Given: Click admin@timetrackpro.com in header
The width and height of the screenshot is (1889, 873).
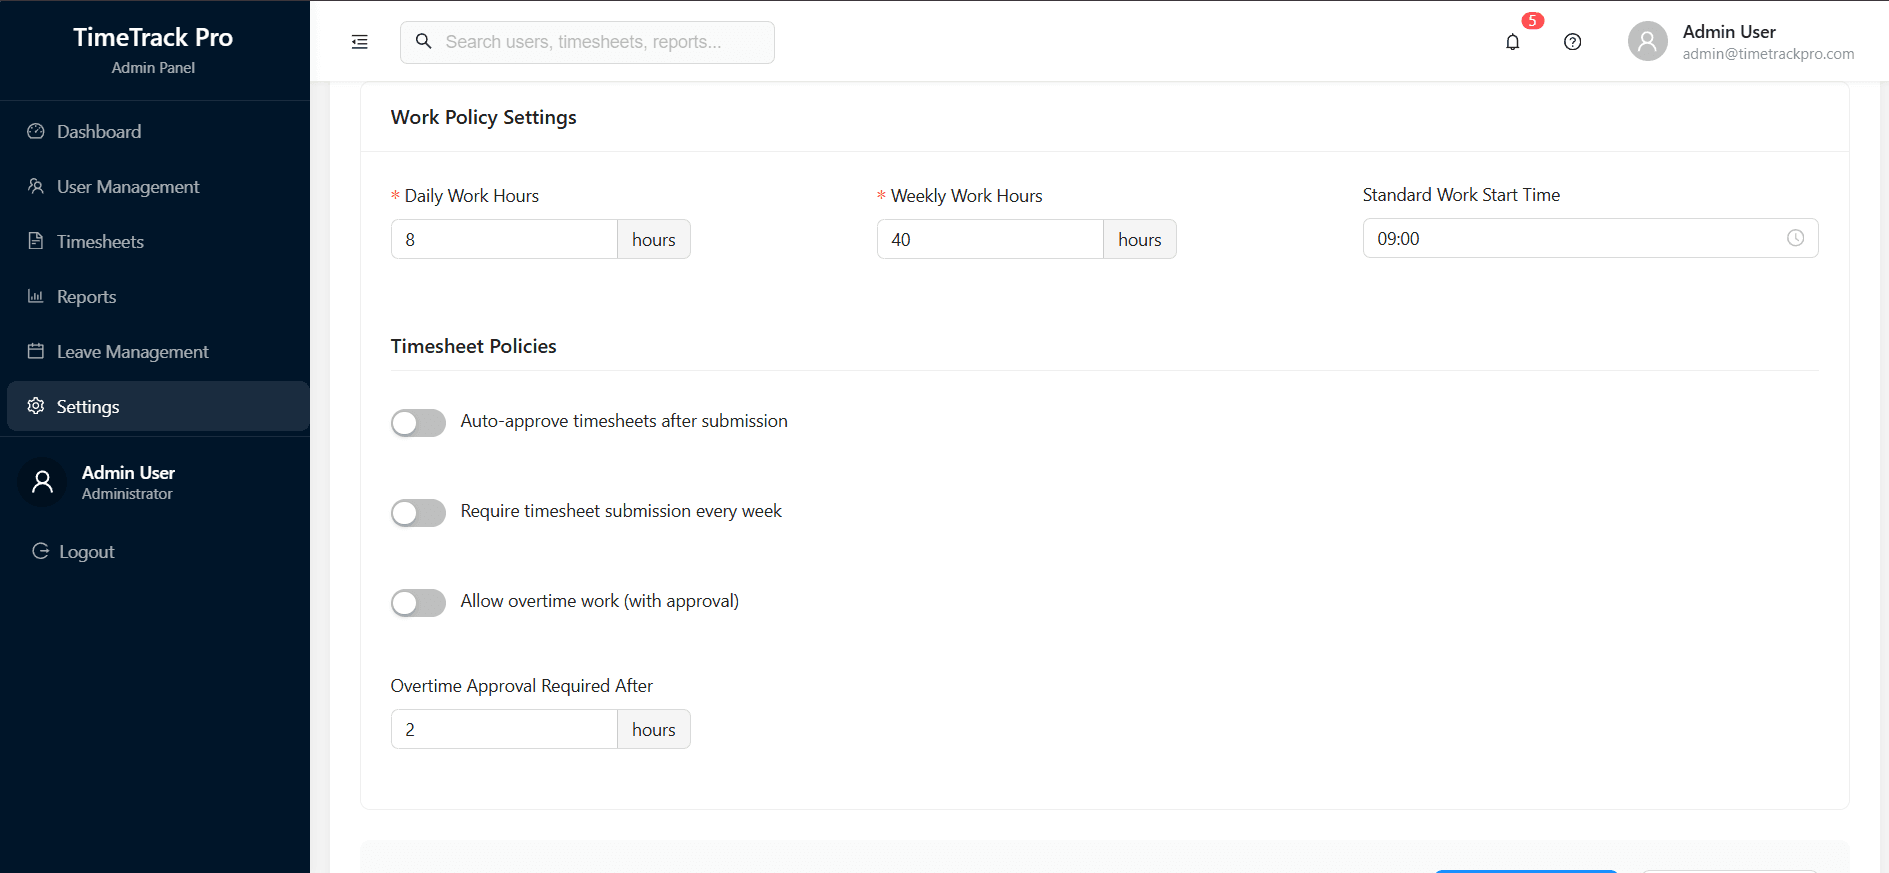Looking at the screenshot, I should (x=1768, y=54).
